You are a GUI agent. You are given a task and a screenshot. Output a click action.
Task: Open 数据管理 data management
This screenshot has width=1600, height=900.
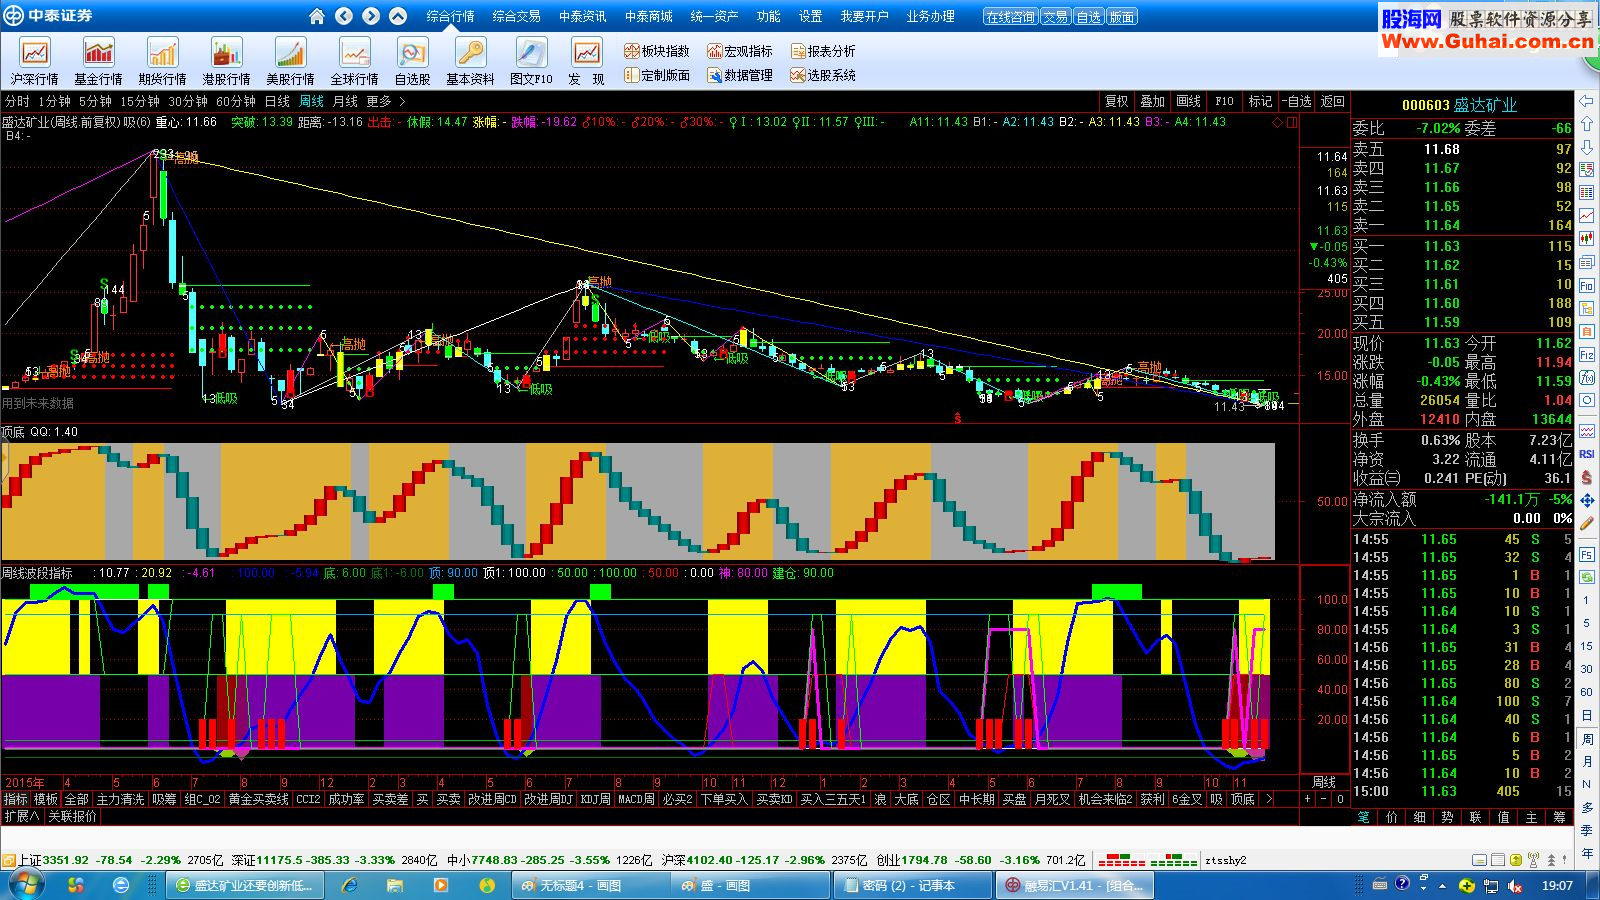click(740, 75)
